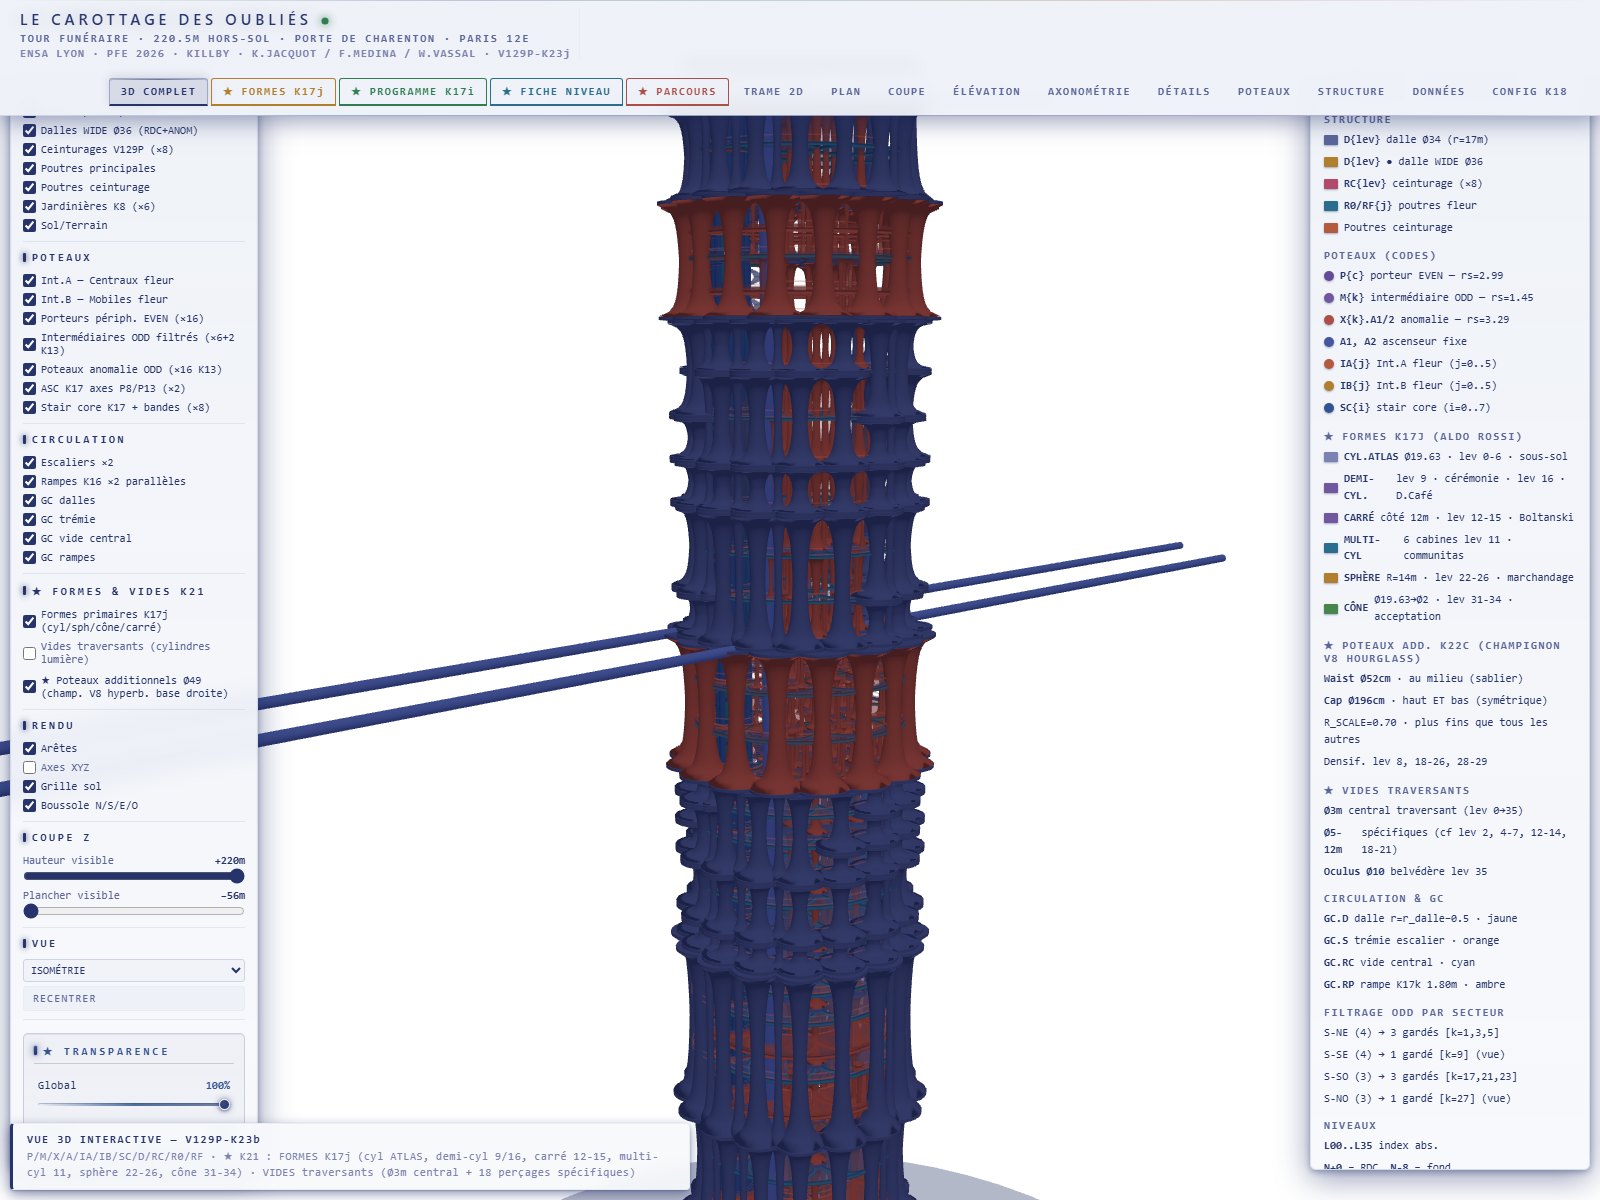The height and width of the screenshot is (1200, 1600).
Task: Enable Axes XYZ display
Action: pos(30,768)
